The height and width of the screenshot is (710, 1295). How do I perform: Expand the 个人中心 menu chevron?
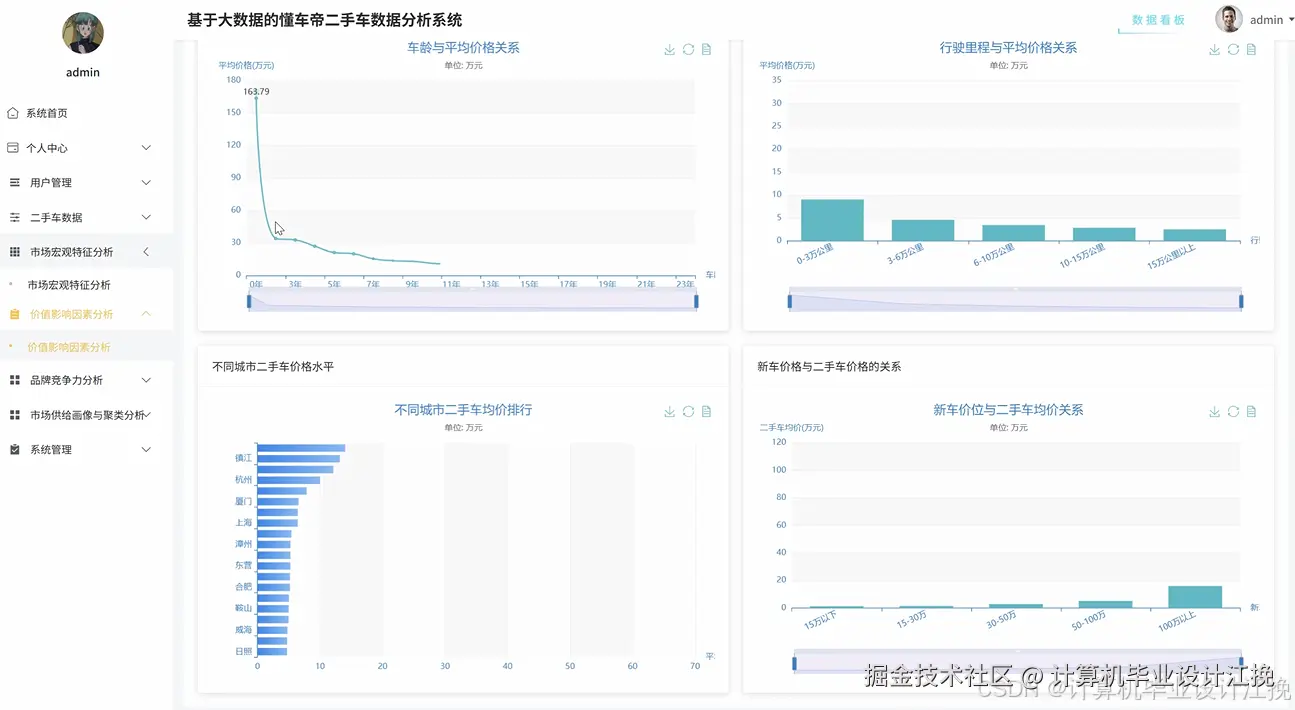click(146, 148)
